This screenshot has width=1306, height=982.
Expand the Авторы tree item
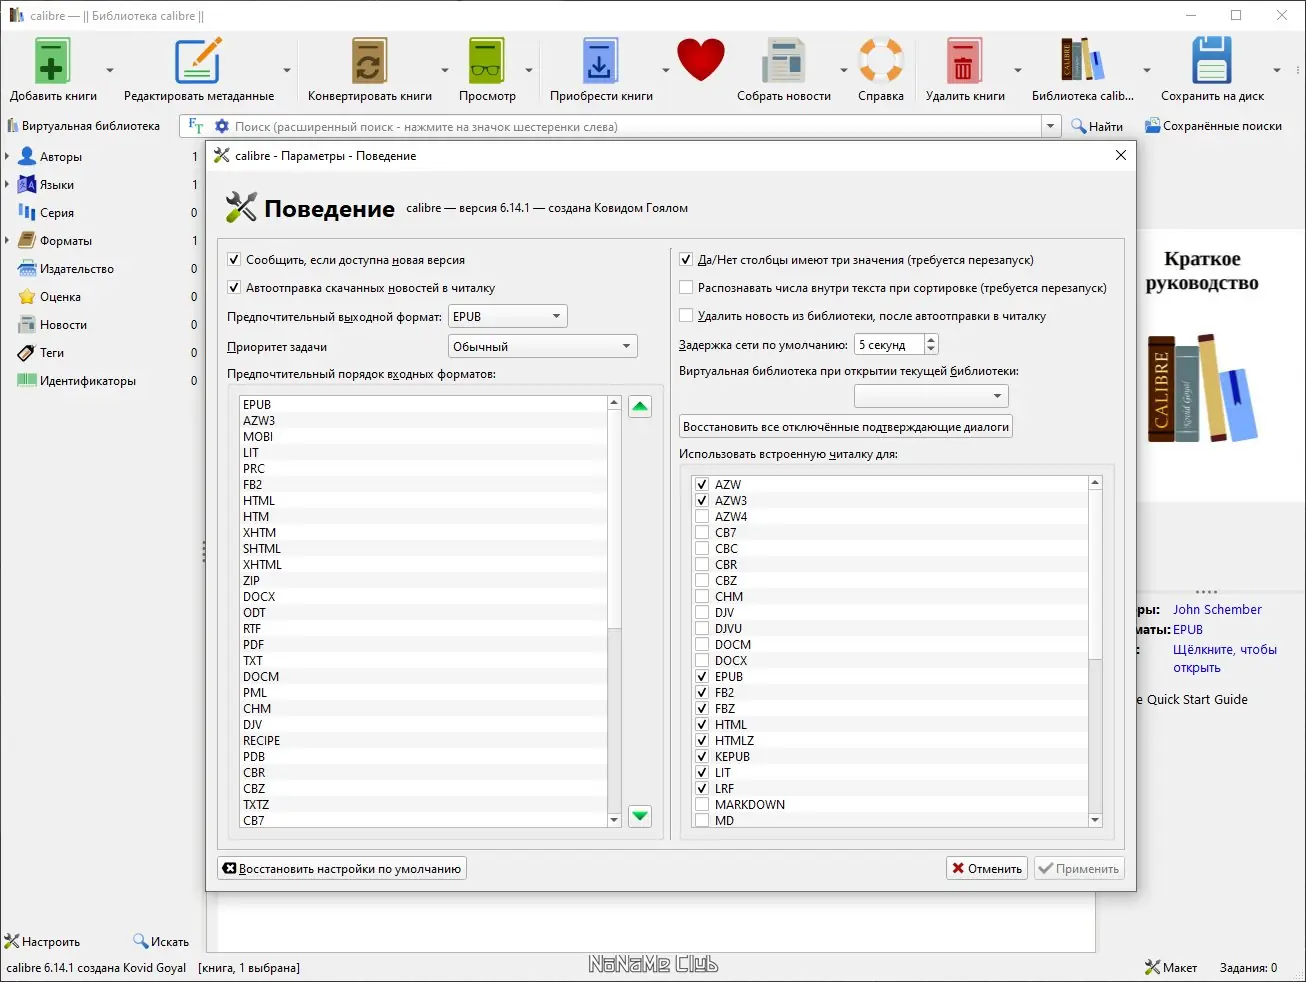(7, 157)
